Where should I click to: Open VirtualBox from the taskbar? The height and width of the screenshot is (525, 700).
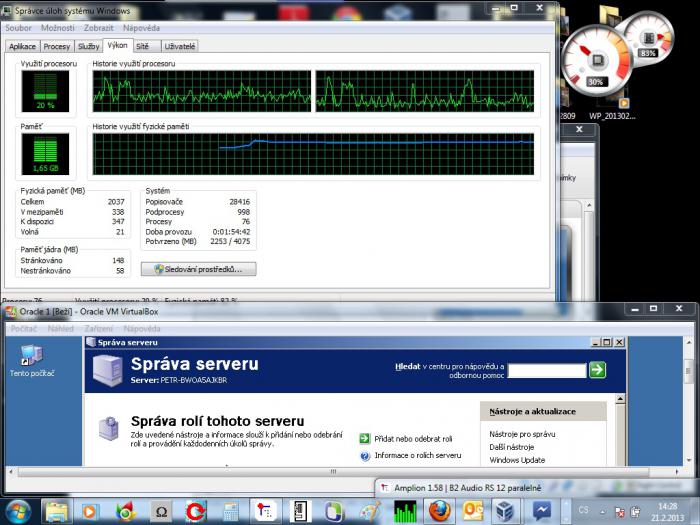pos(507,510)
